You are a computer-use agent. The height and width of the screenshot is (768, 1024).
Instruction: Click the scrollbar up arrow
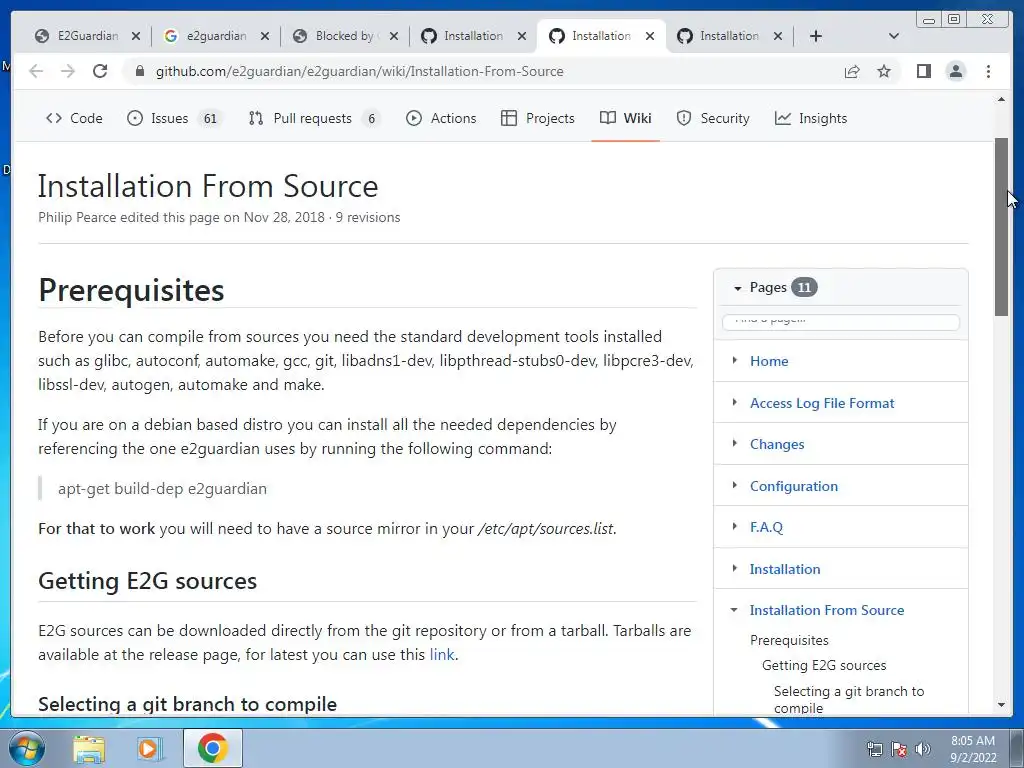[x=1001, y=99]
